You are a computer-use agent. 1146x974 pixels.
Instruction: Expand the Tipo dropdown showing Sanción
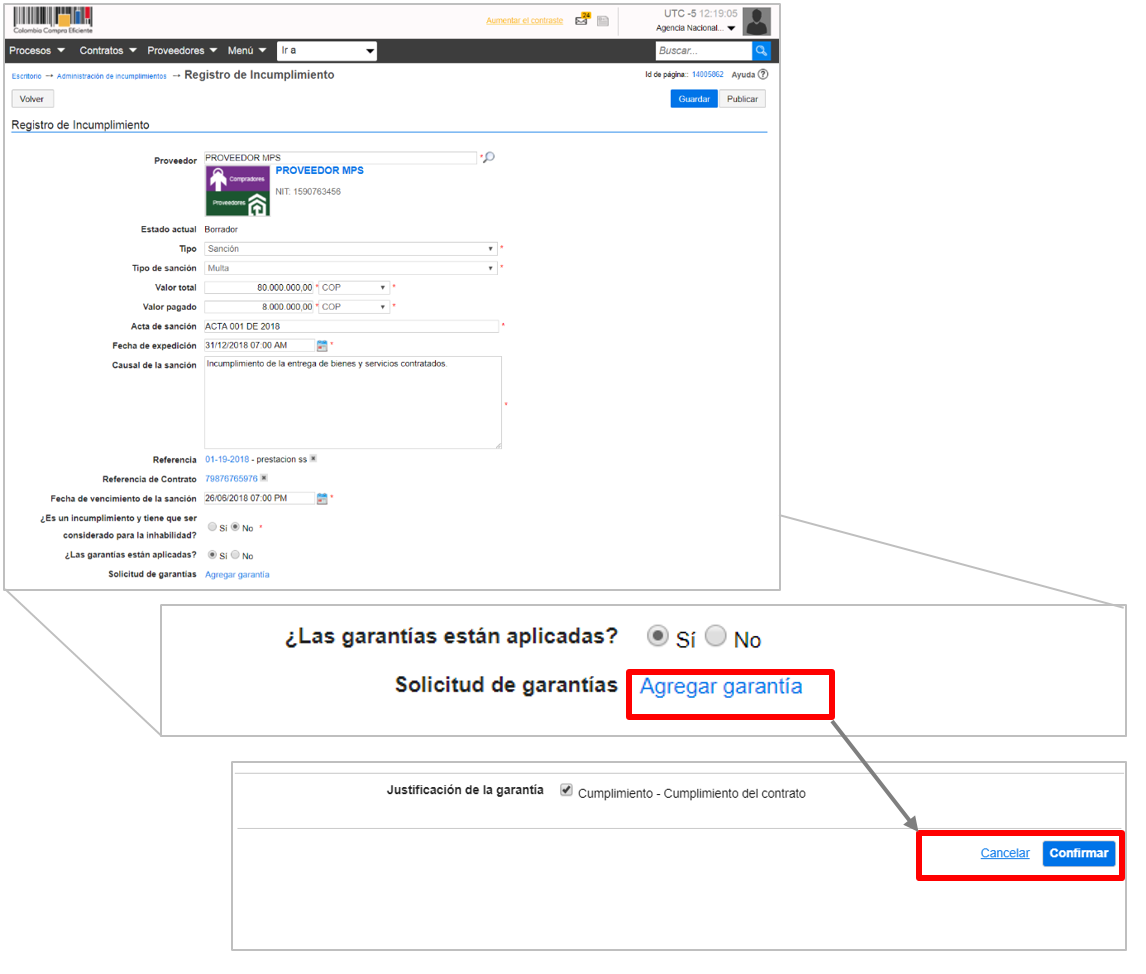[350, 249]
